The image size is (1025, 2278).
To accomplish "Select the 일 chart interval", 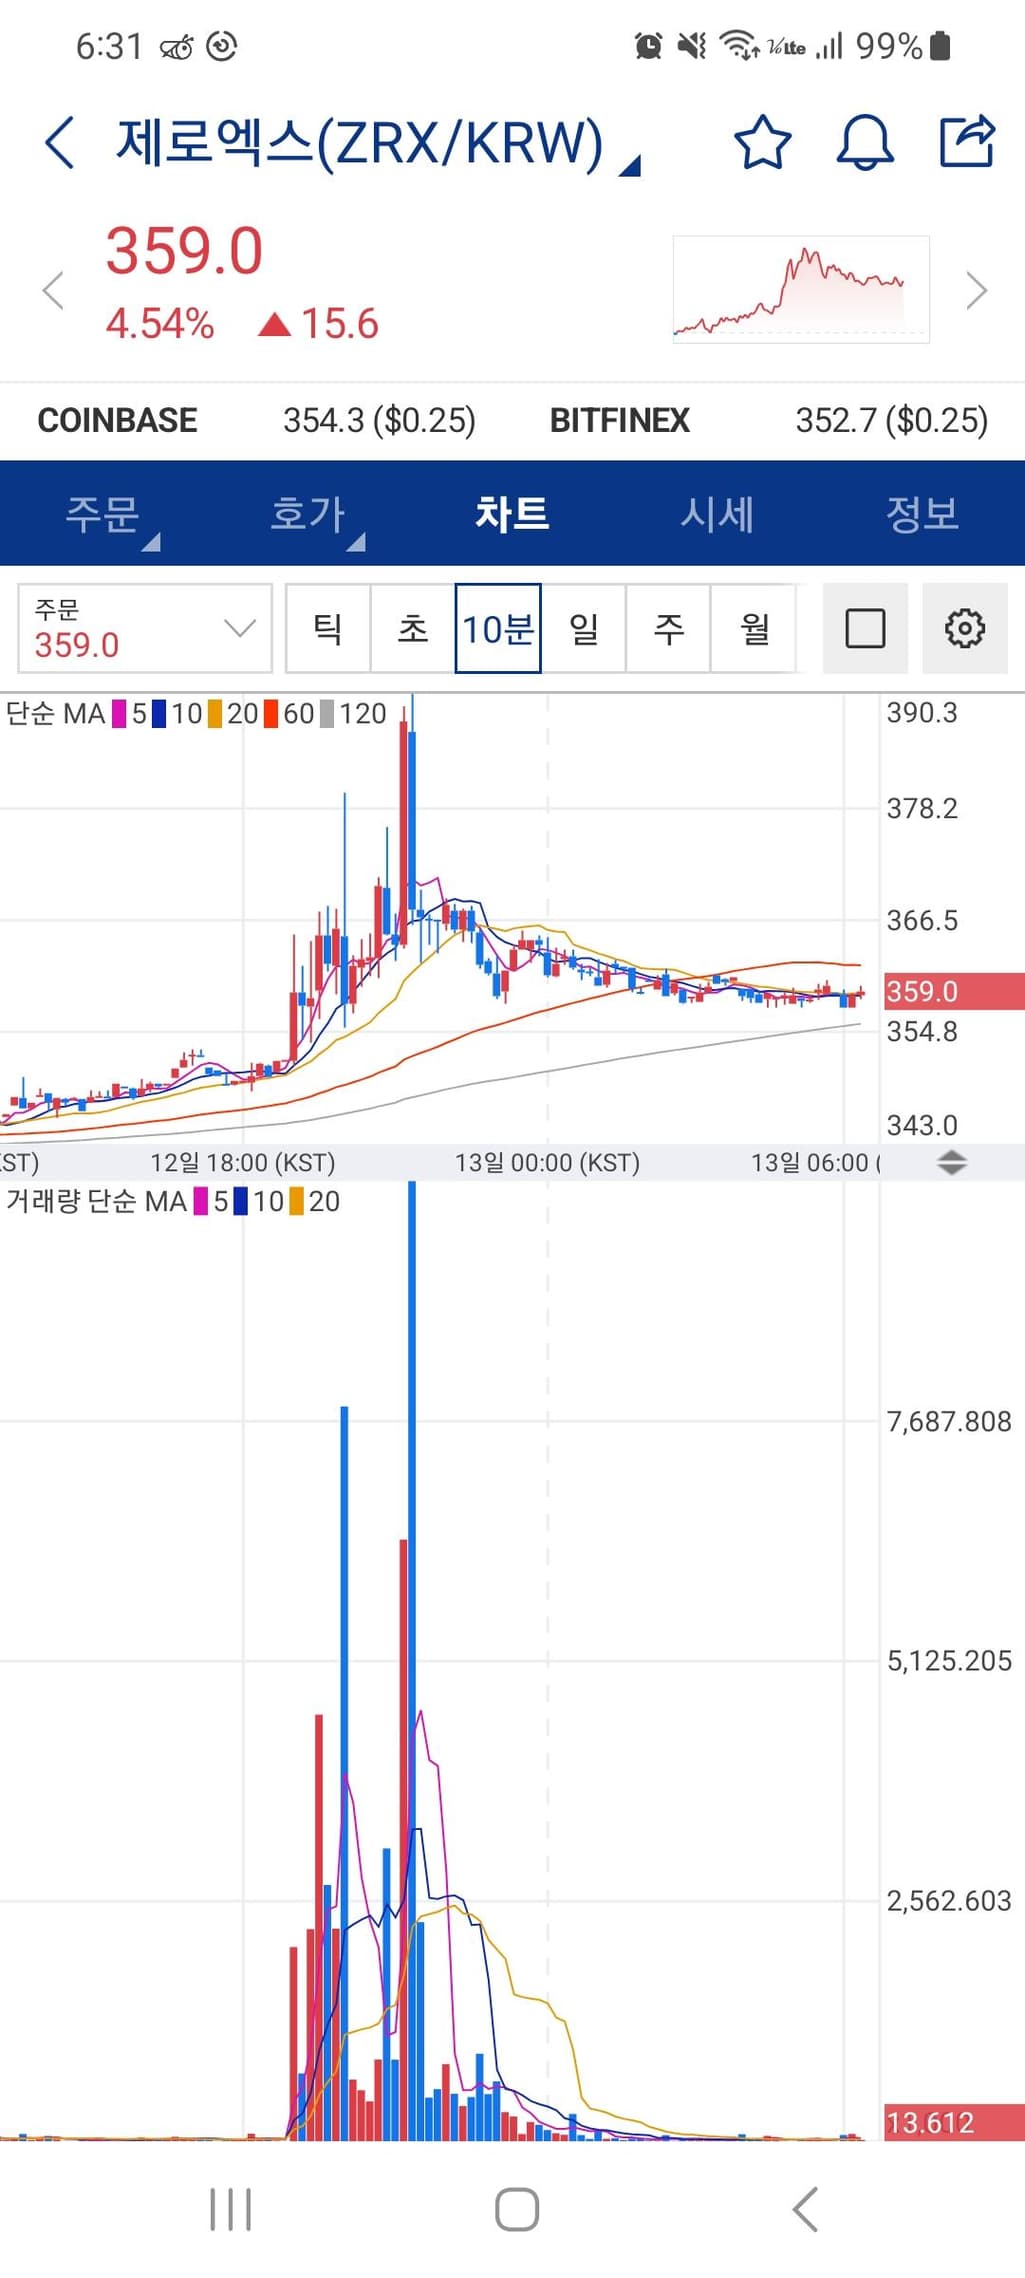I will point(583,628).
